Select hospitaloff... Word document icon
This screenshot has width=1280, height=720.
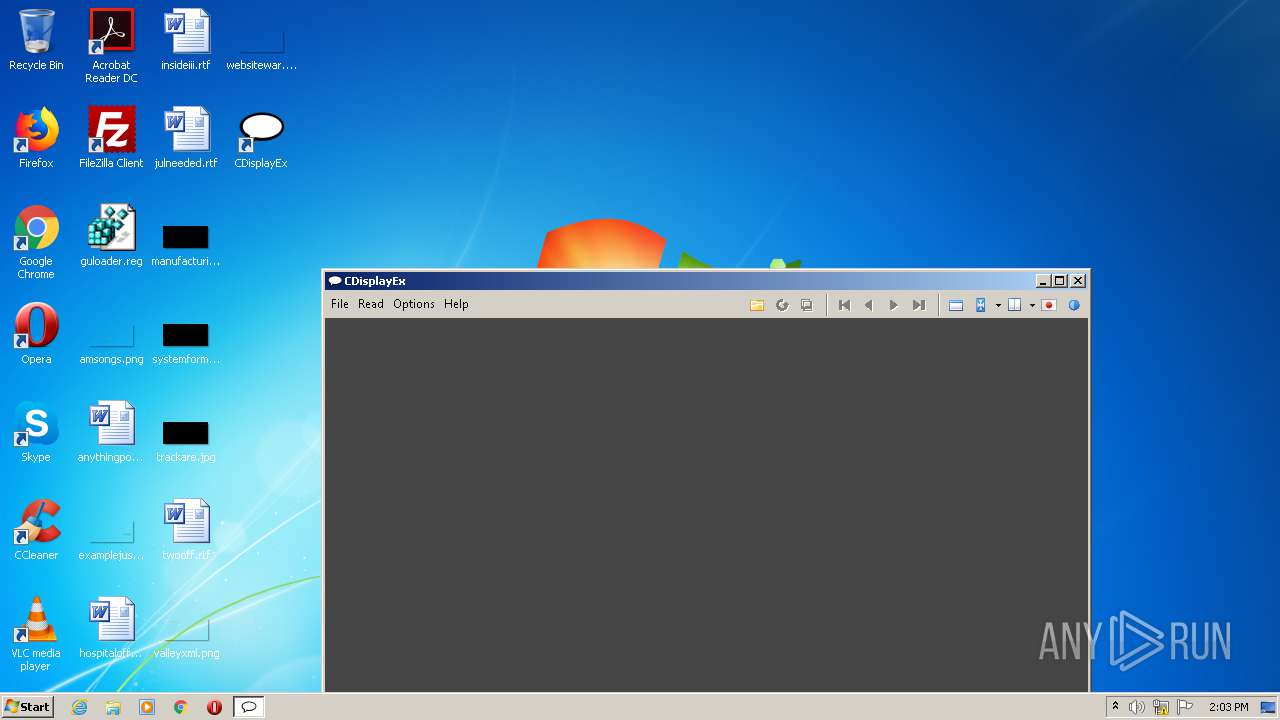111,628
